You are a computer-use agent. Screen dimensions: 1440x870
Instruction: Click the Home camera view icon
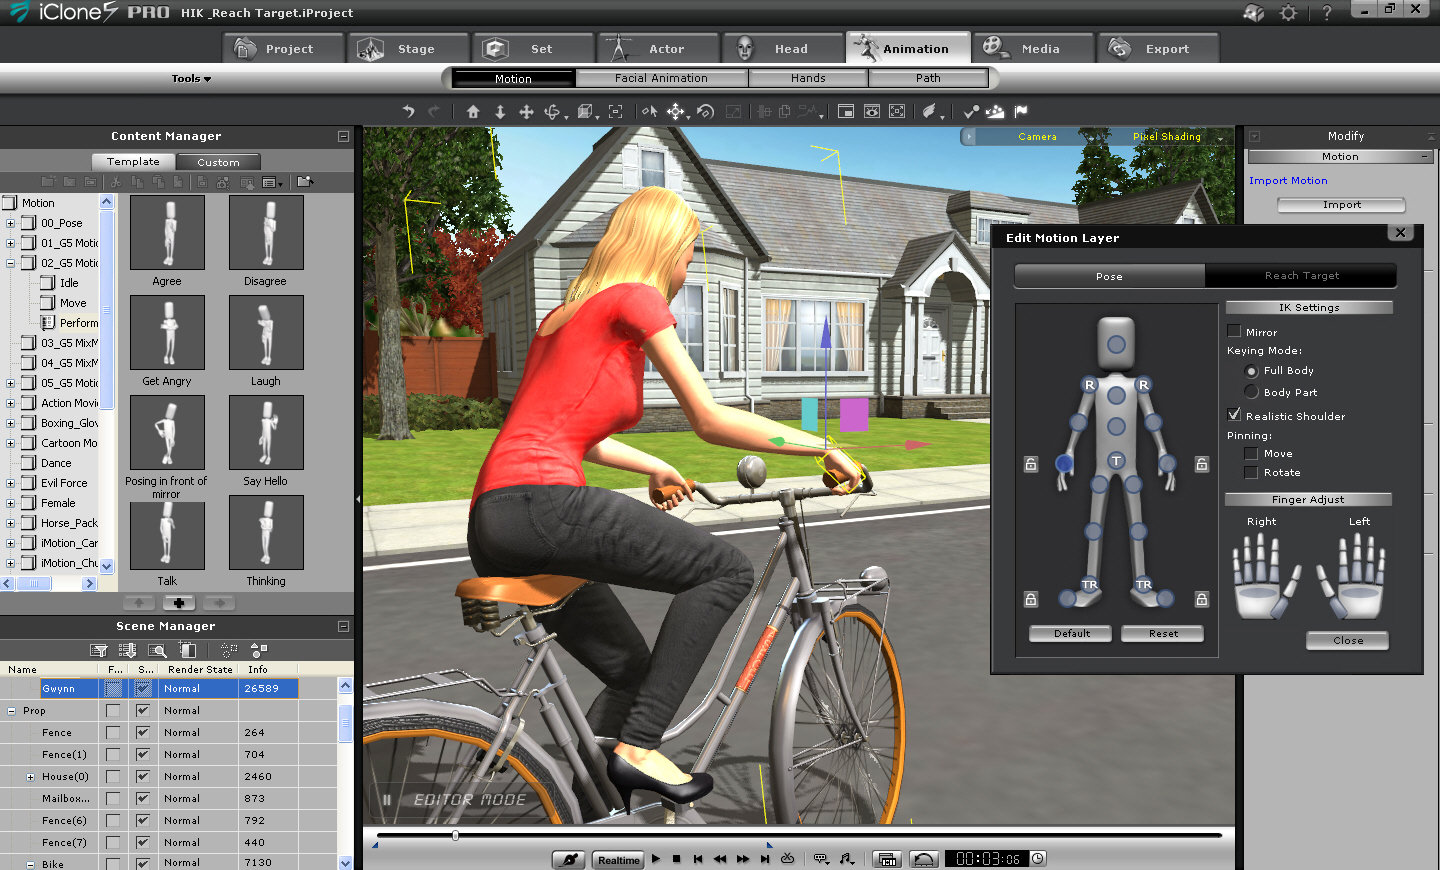(x=473, y=112)
